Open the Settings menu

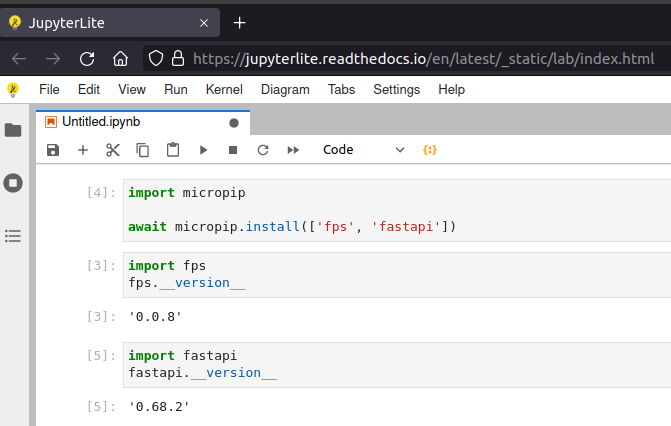click(397, 89)
